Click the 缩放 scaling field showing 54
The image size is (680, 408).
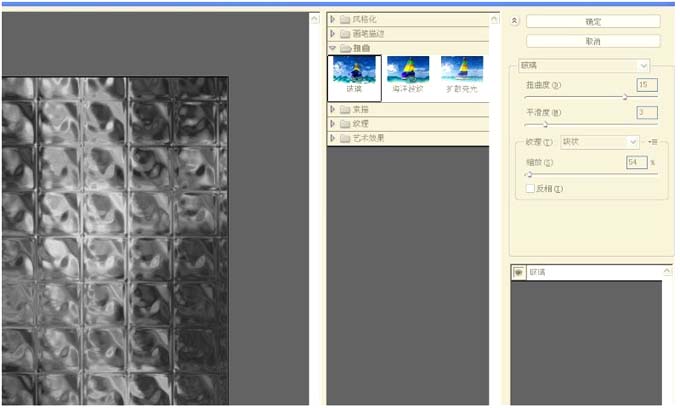click(x=637, y=162)
